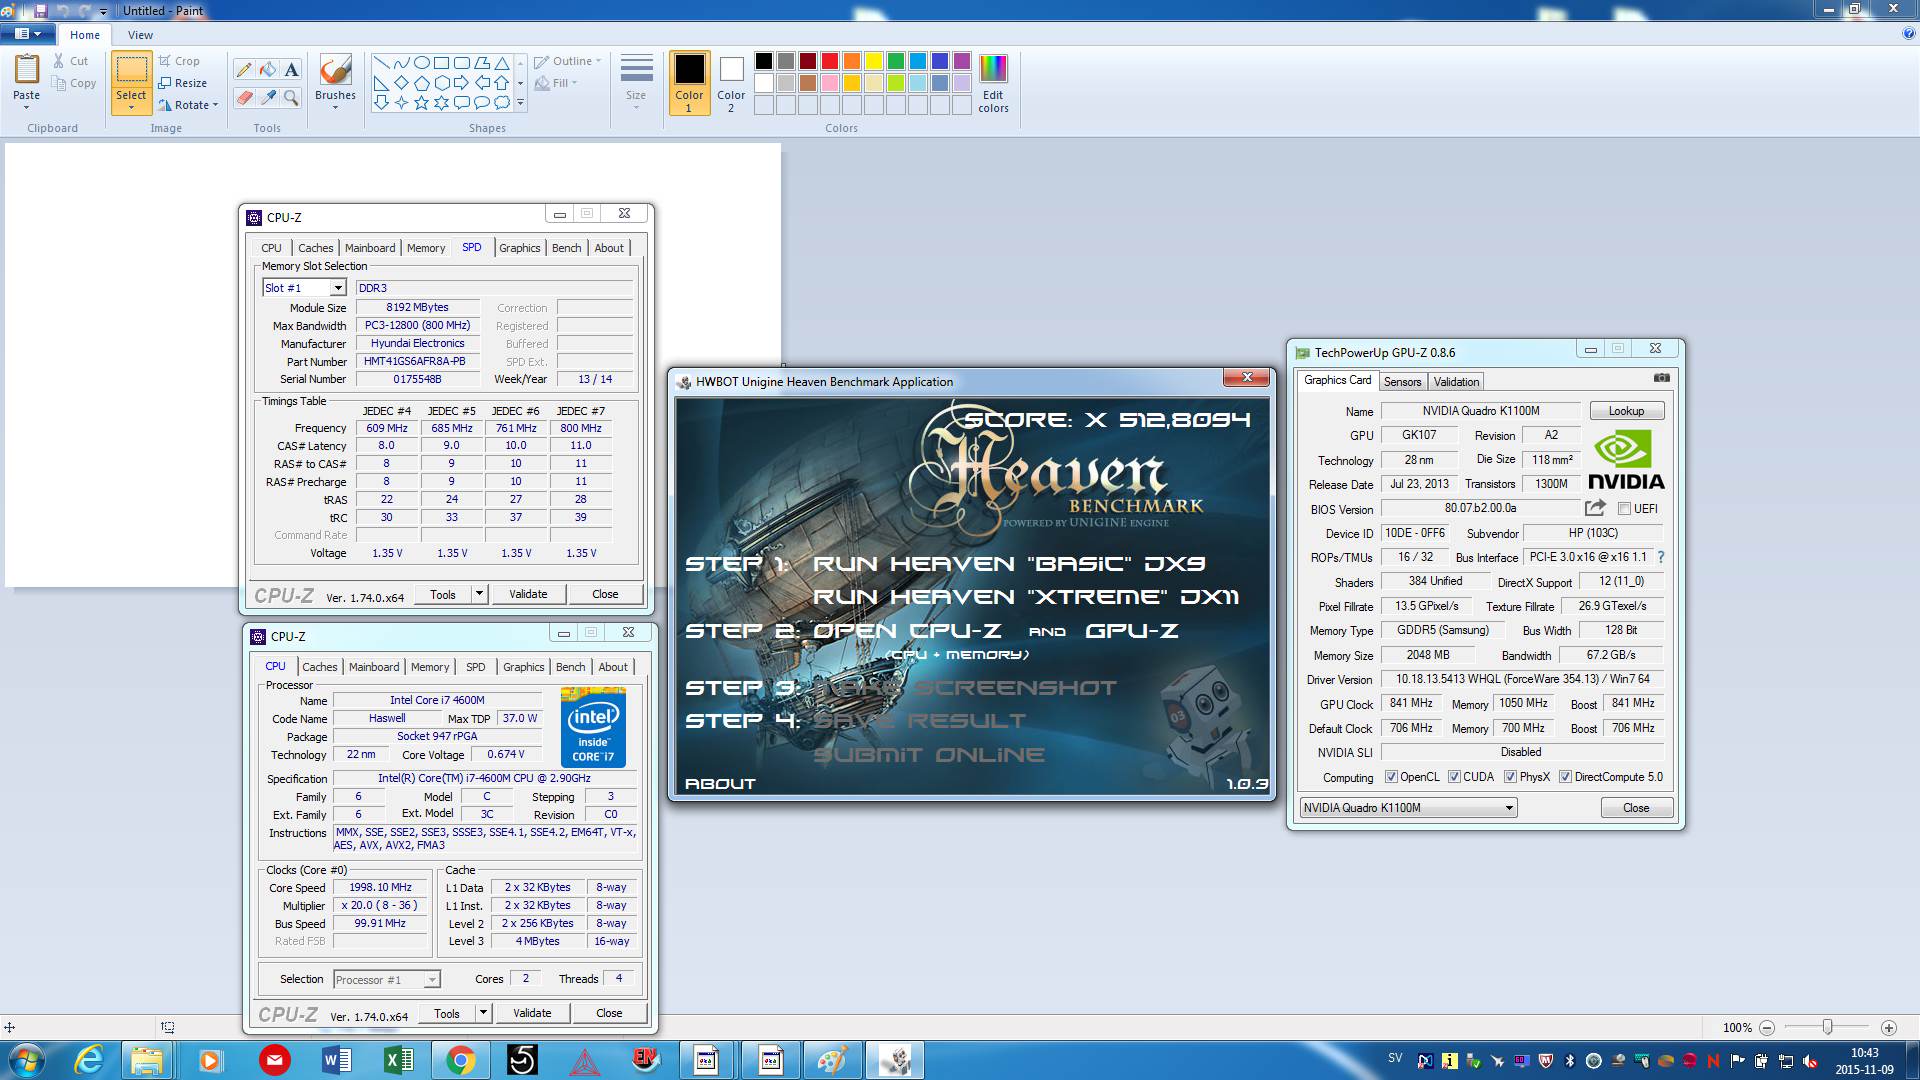This screenshot has width=1920, height=1080.
Task: Adjust the Paint zoom slider handle
Action: pos(1828,1027)
